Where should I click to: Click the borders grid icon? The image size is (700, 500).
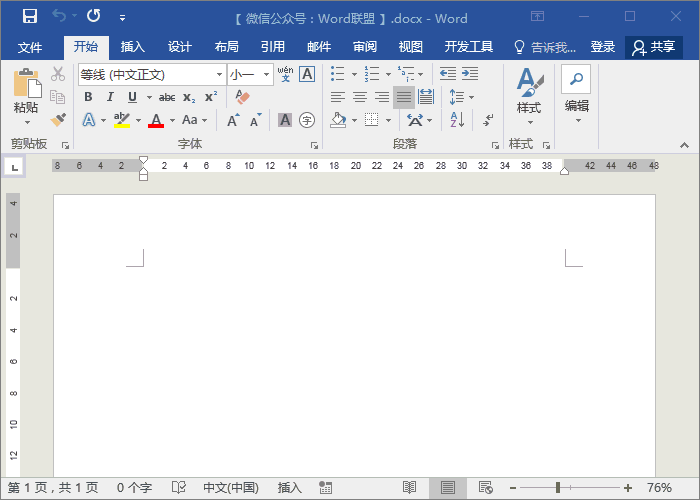pos(371,120)
